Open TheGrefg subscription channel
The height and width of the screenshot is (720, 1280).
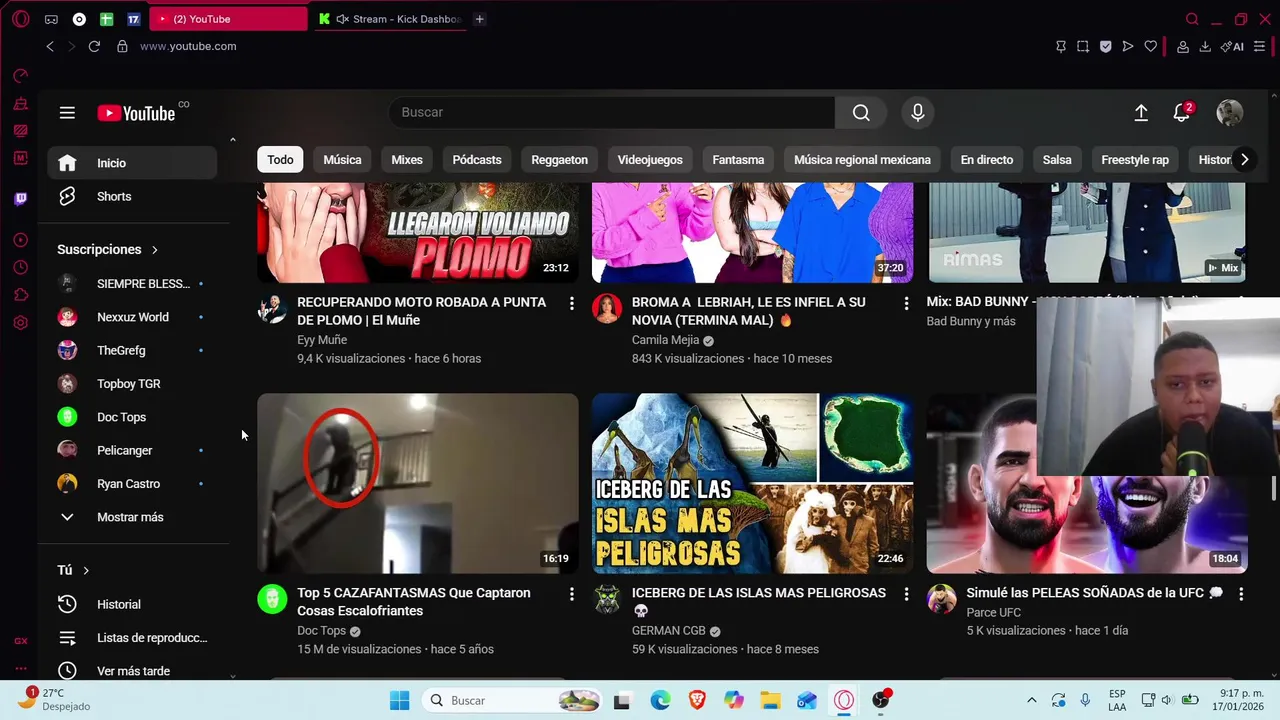(x=132, y=350)
